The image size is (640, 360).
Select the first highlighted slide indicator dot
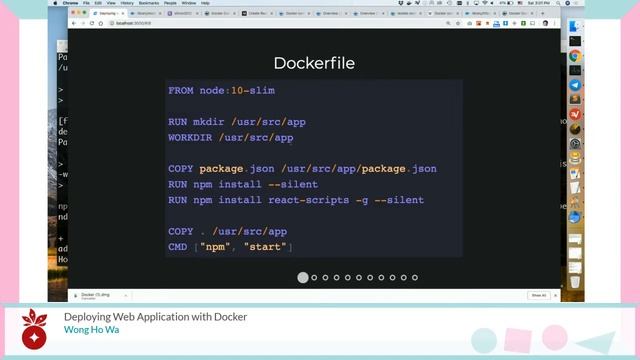pyautogui.click(x=303, y=278)
